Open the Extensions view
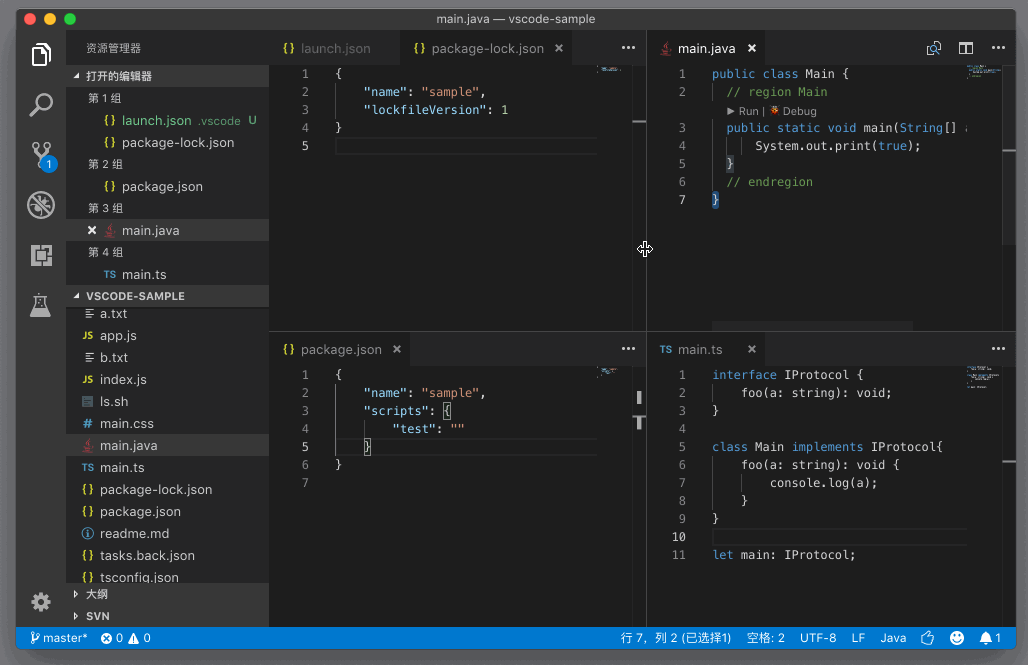The image size is (1028, 665). pyautogui.click(x=41, y=255)
